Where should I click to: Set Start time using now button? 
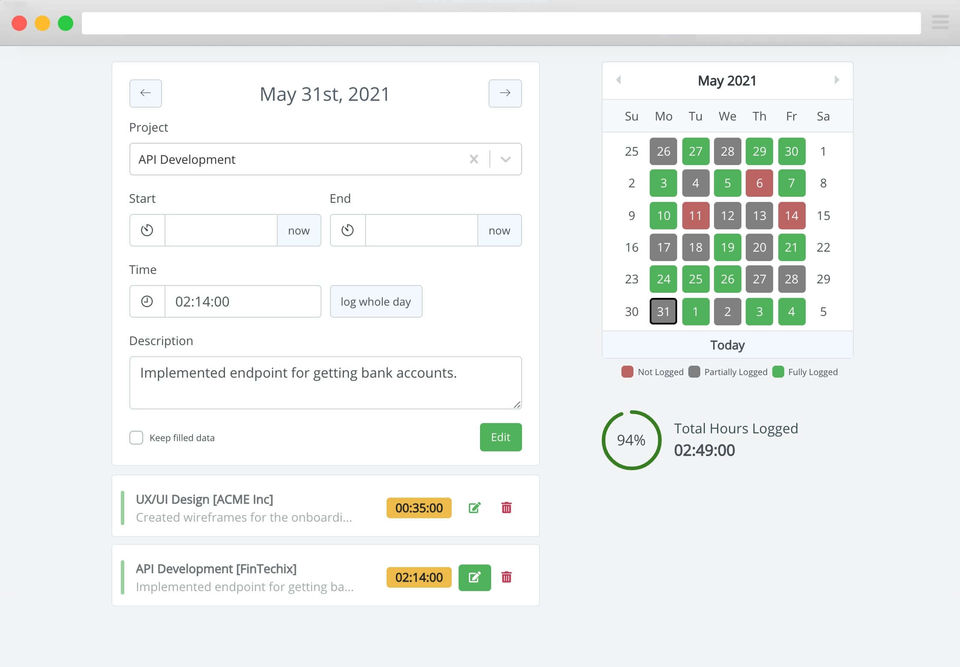click(299, 230)
